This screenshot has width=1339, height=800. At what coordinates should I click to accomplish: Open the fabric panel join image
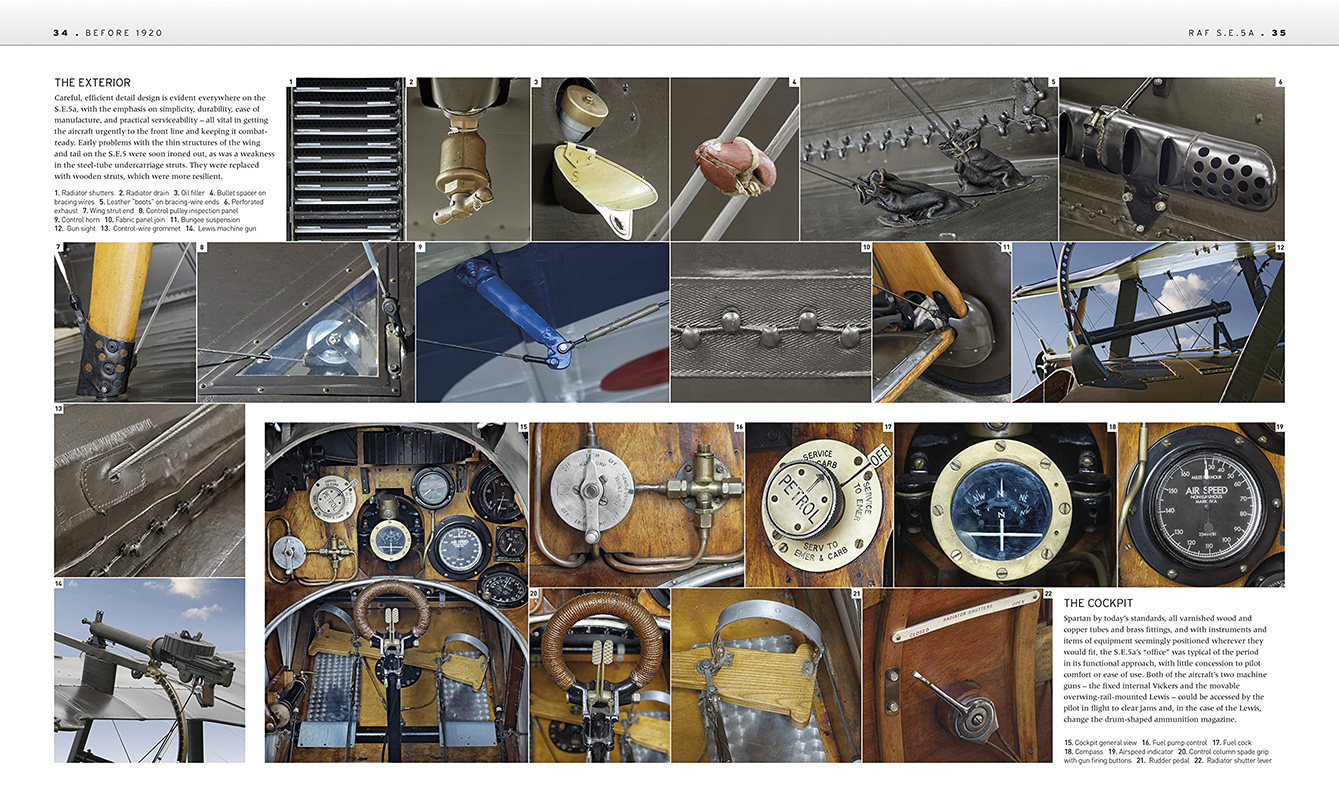tap(771, 322)
